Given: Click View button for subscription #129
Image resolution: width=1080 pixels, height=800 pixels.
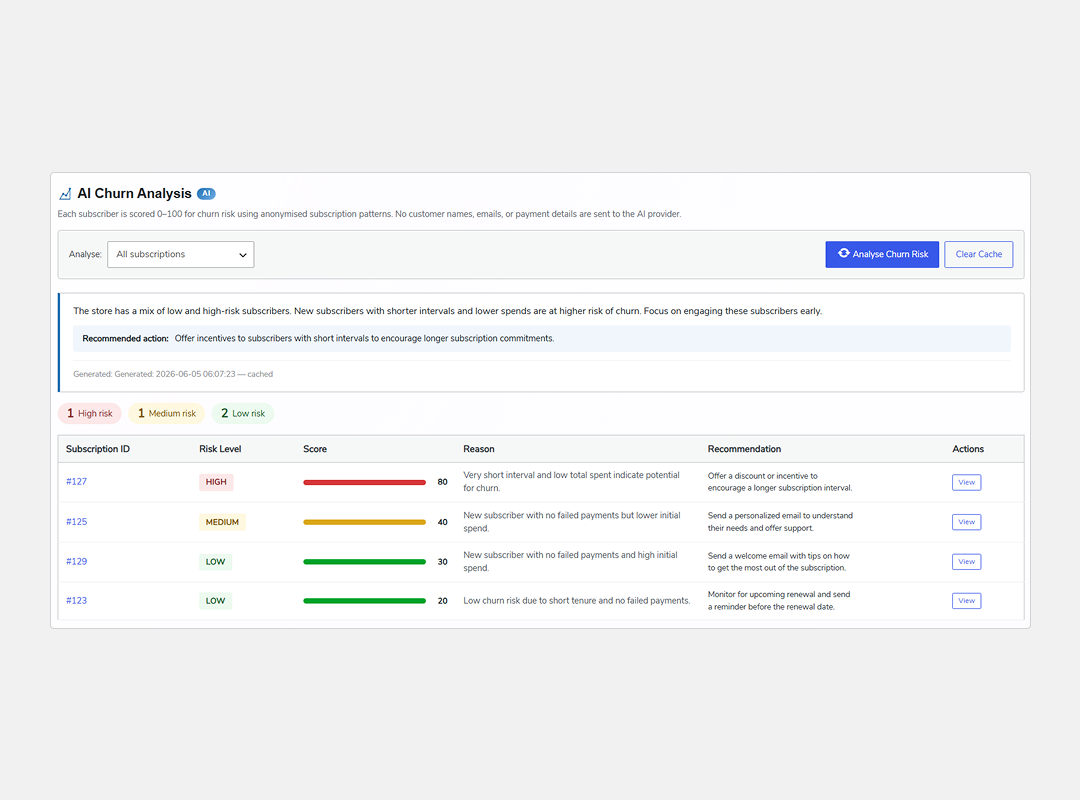Looking at the screenshot, I should [x=966, y=562].
